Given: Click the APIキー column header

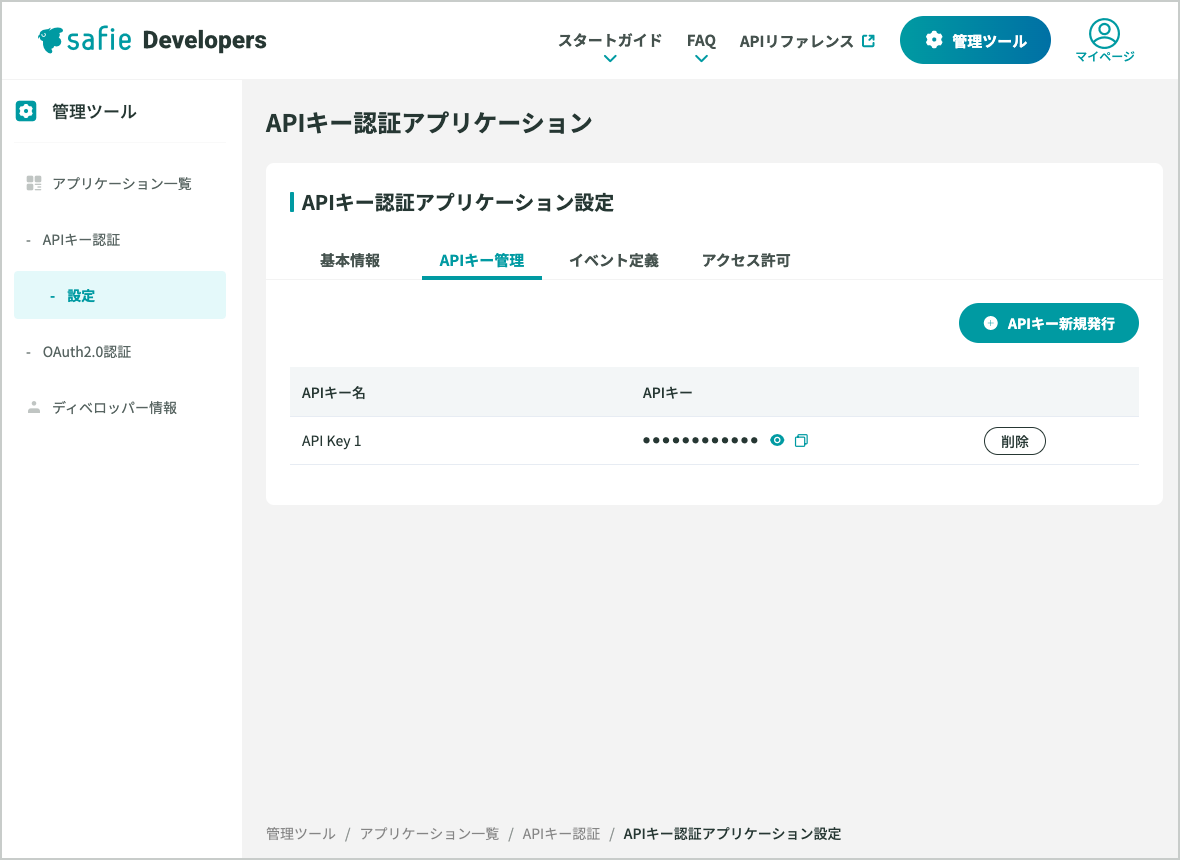Looking at the screenshot, I should click(668, 393).
